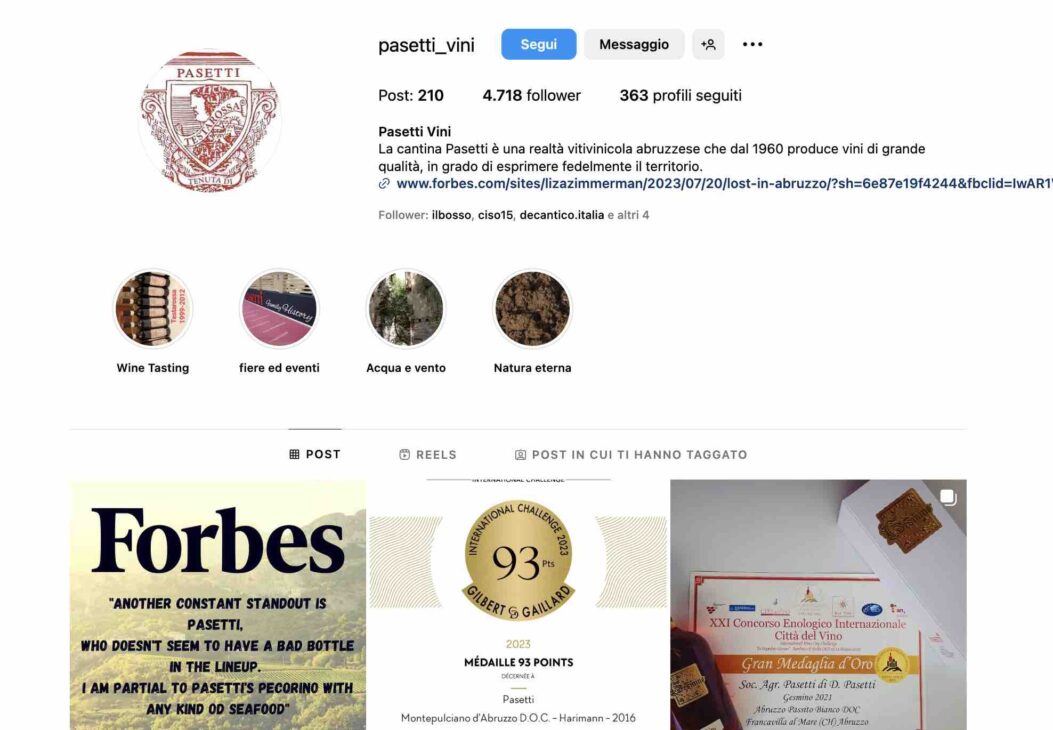Open the fiere ed eventi highlight
Viewport: 1053px width, 730px height.
click(x=279, y=309)
